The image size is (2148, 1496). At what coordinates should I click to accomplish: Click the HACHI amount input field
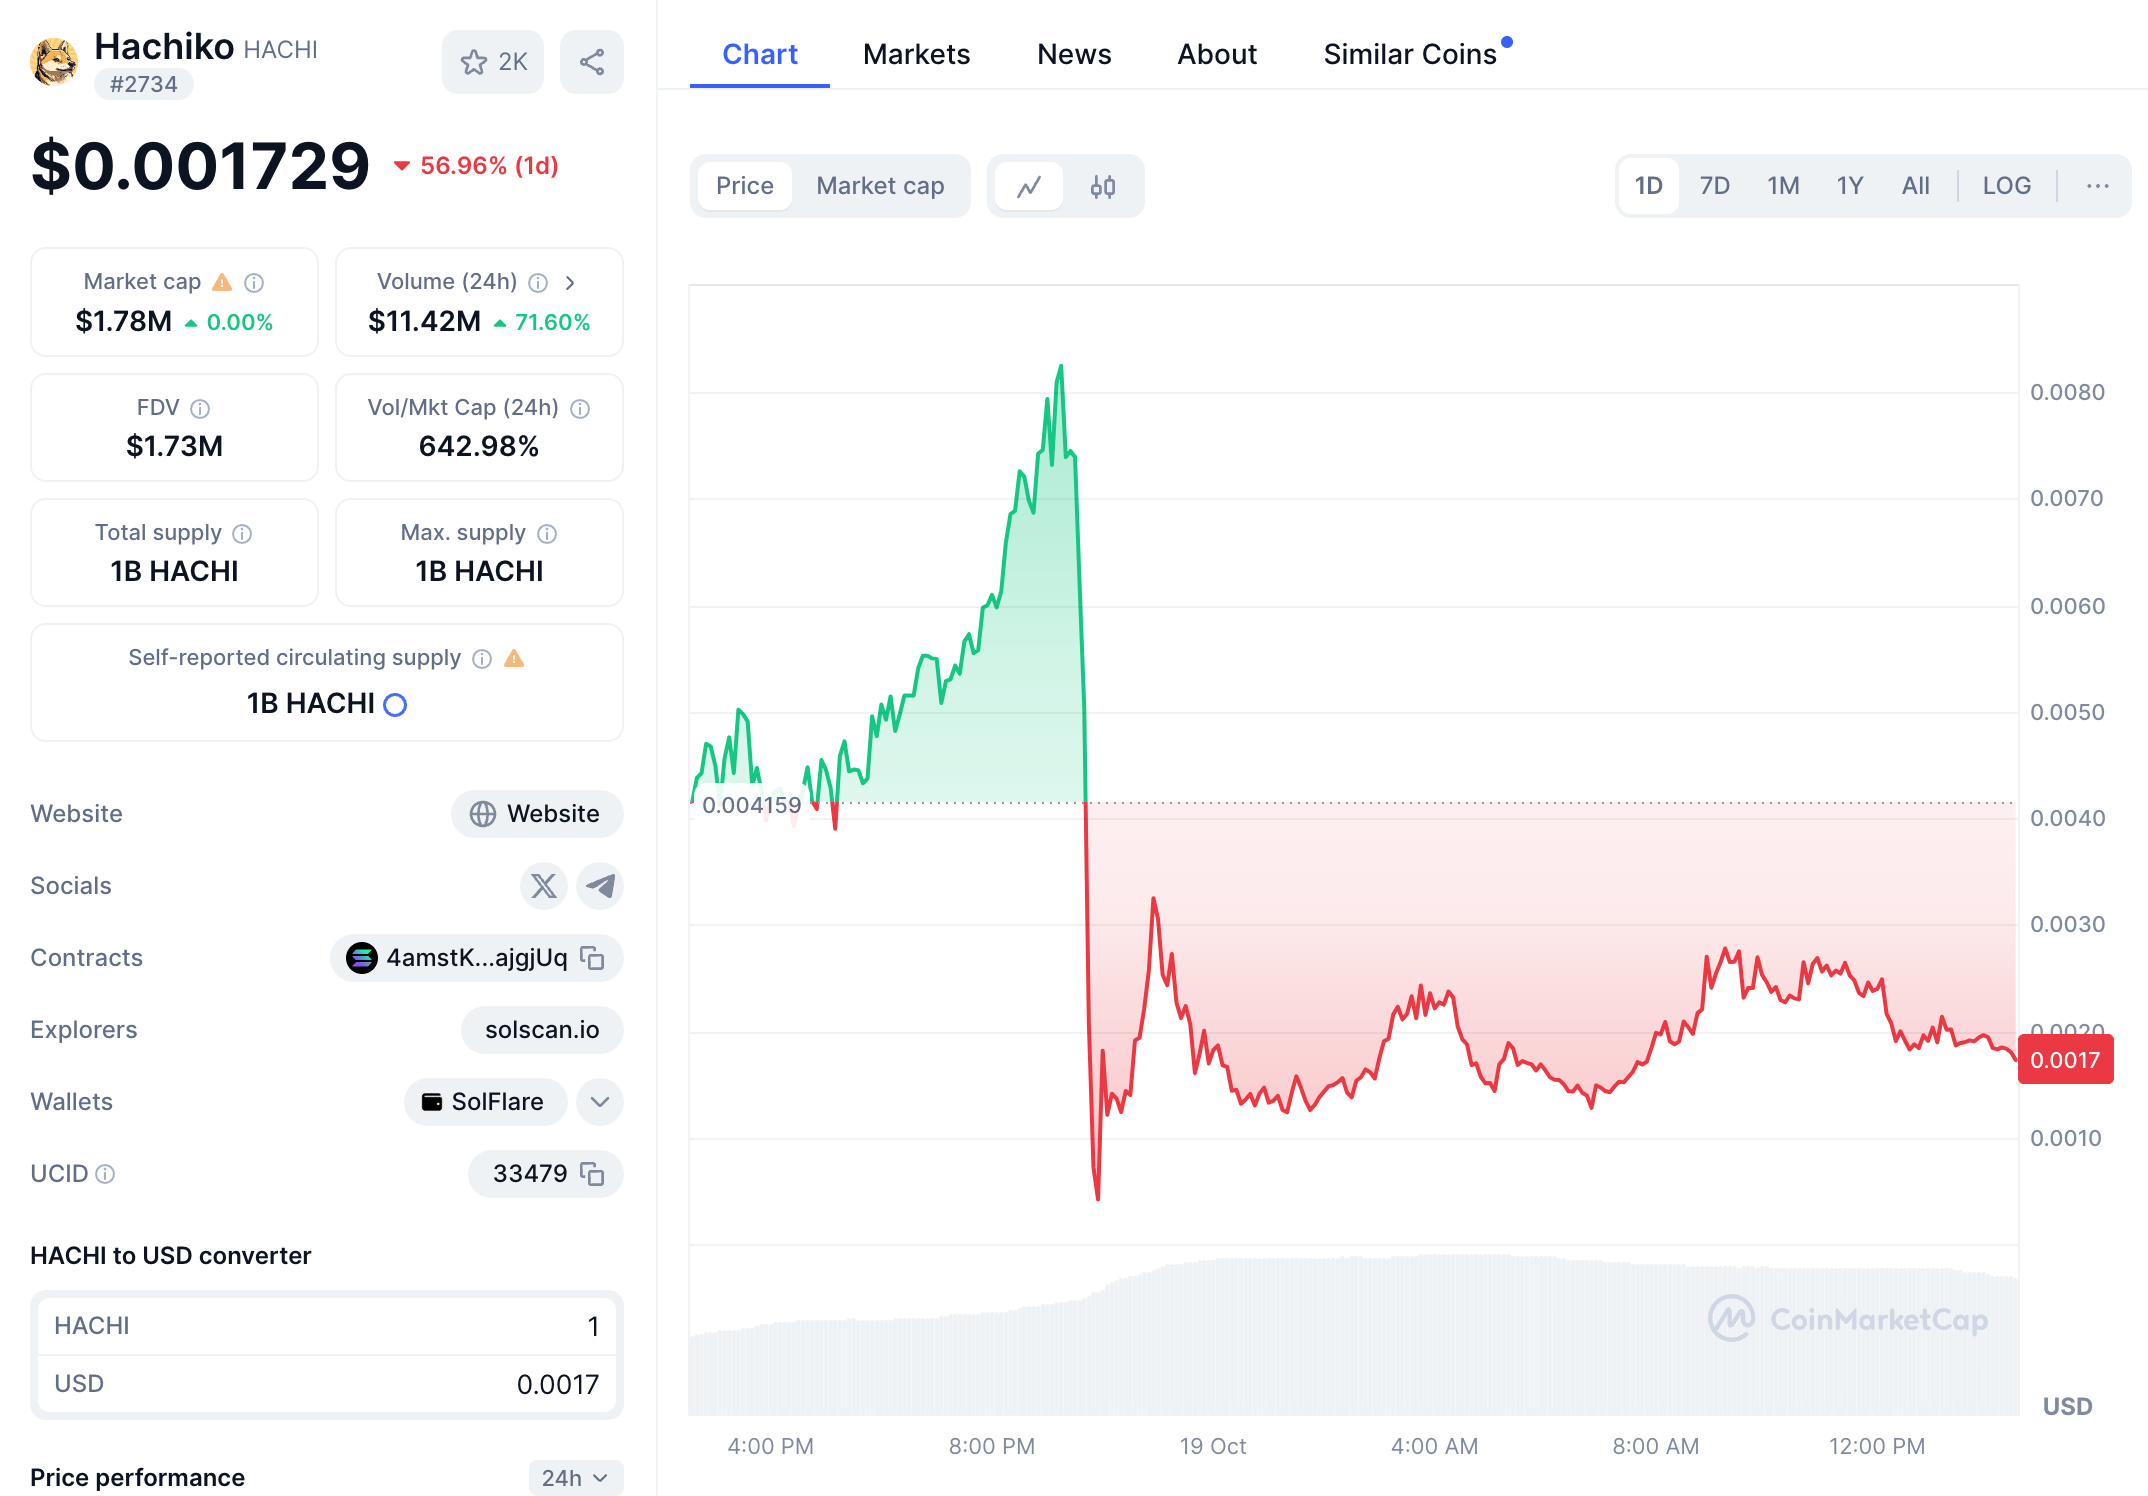point(327,1326)
